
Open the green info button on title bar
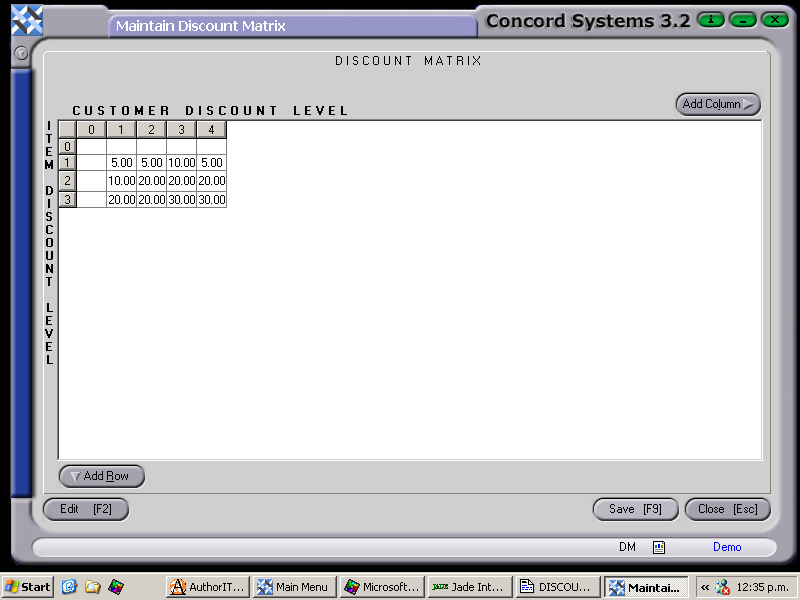coord(710,19)
